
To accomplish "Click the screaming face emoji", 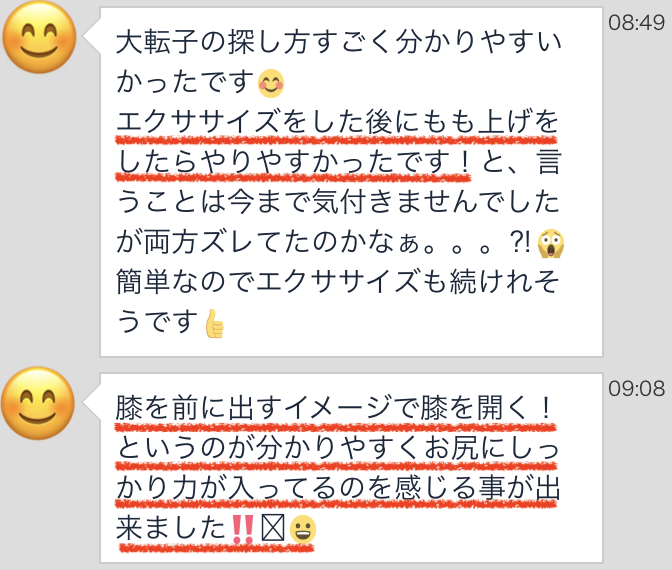I will [551, 243].
